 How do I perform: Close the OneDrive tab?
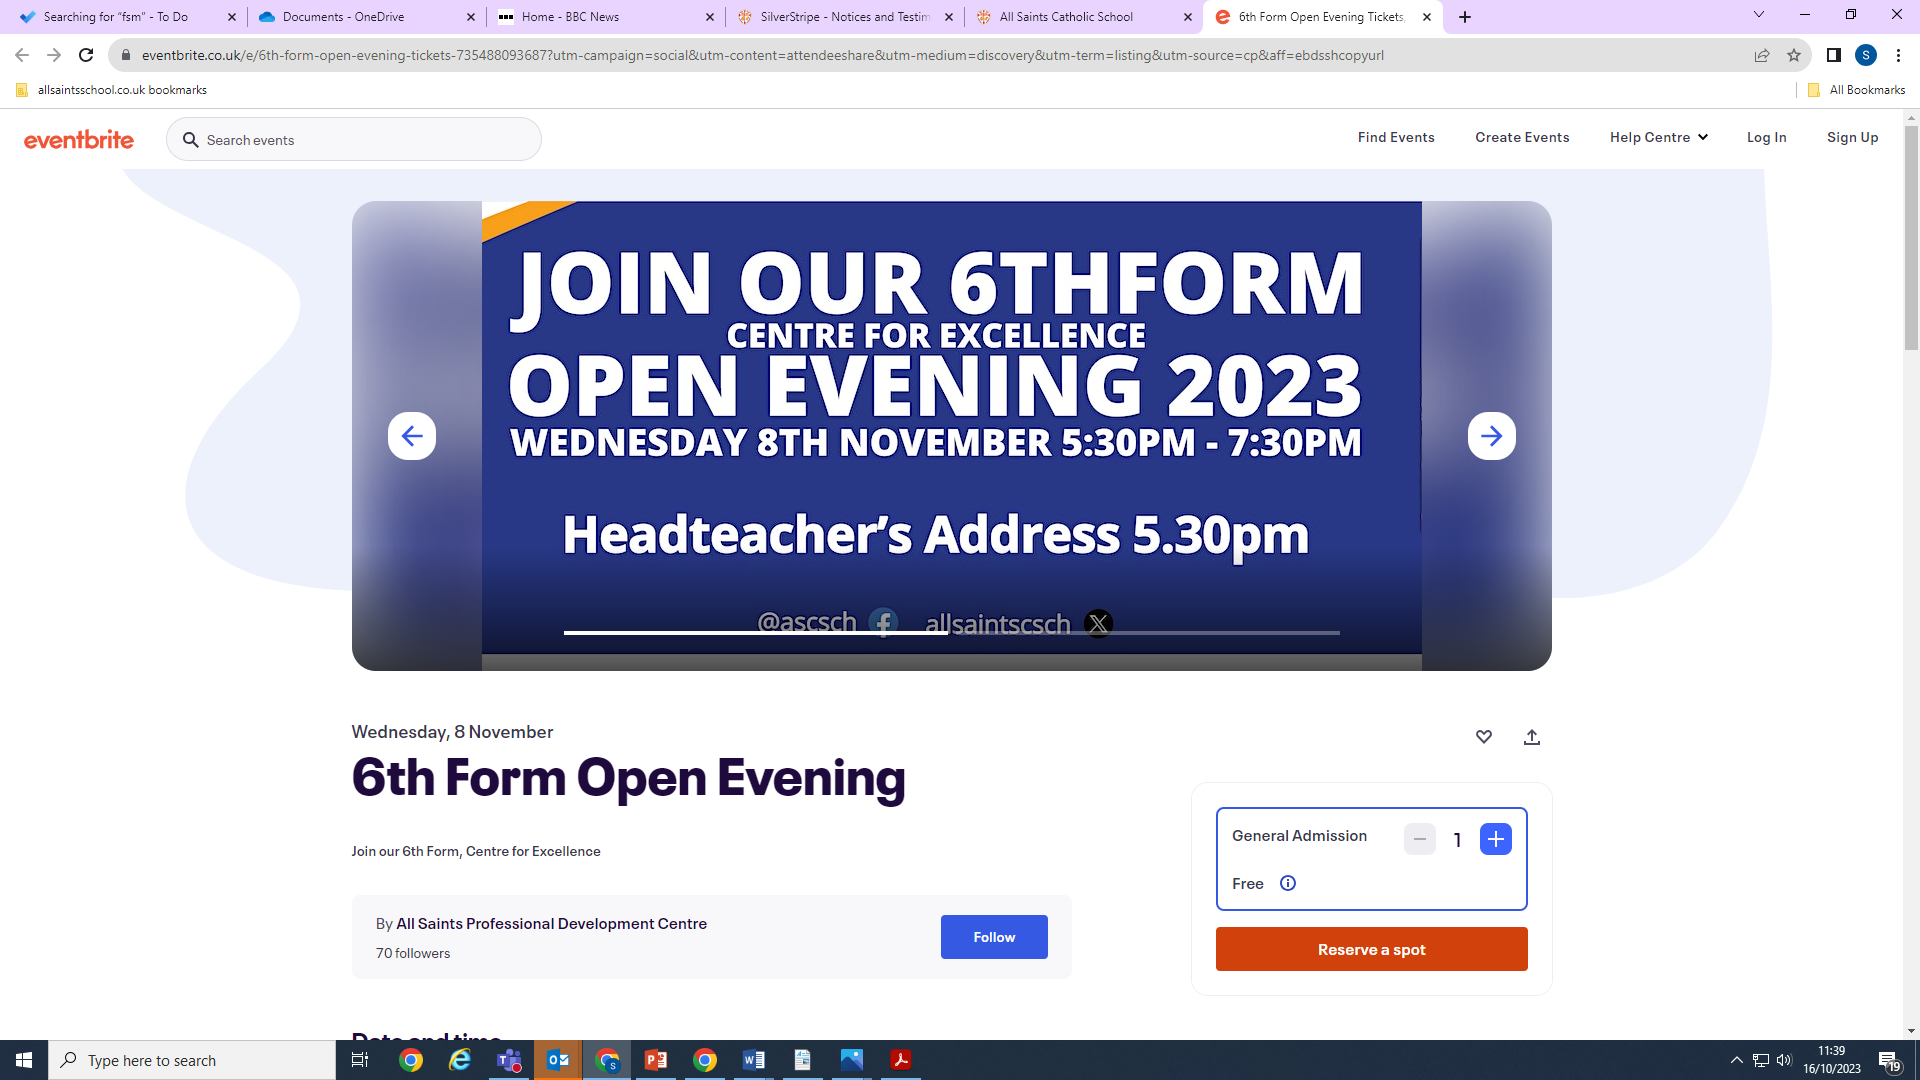(x=471, y=17)
